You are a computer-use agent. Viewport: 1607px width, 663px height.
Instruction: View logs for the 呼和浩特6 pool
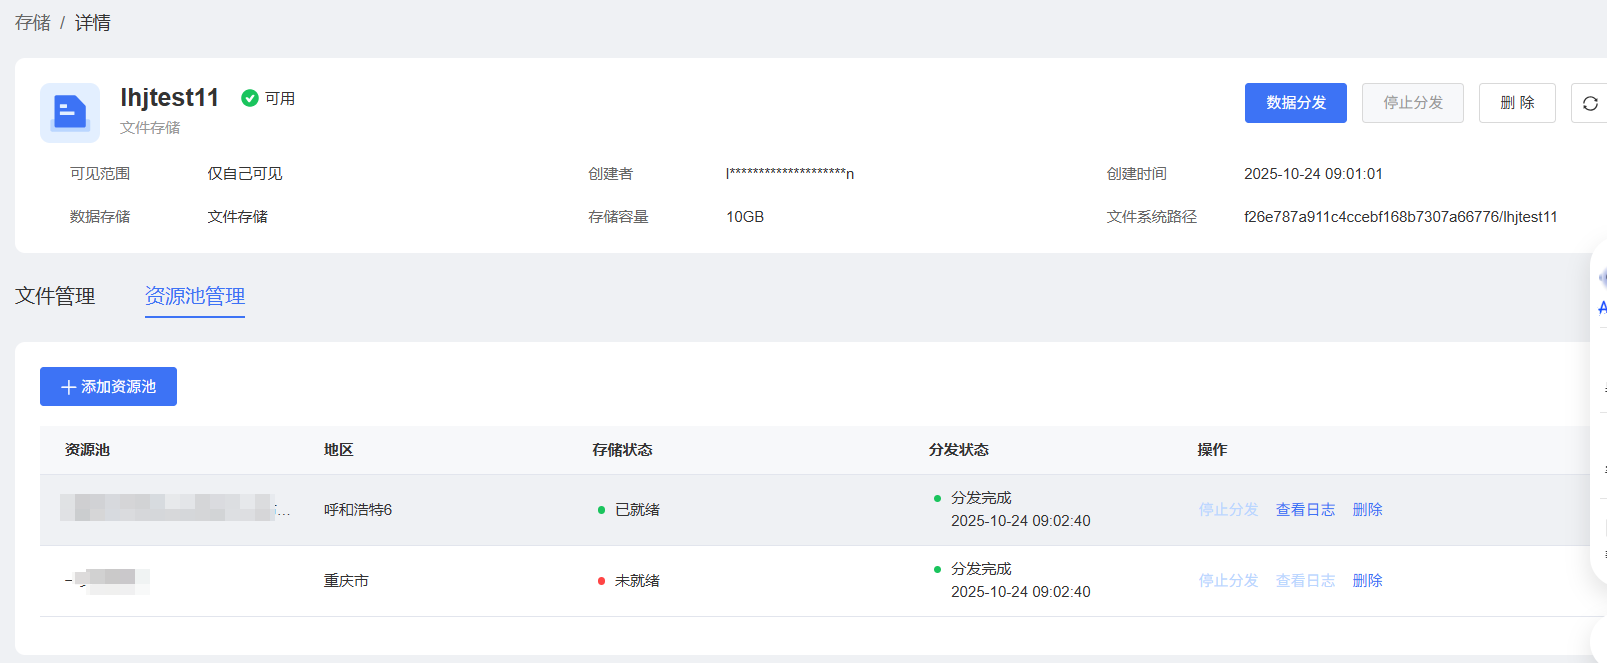(1305, 510)
